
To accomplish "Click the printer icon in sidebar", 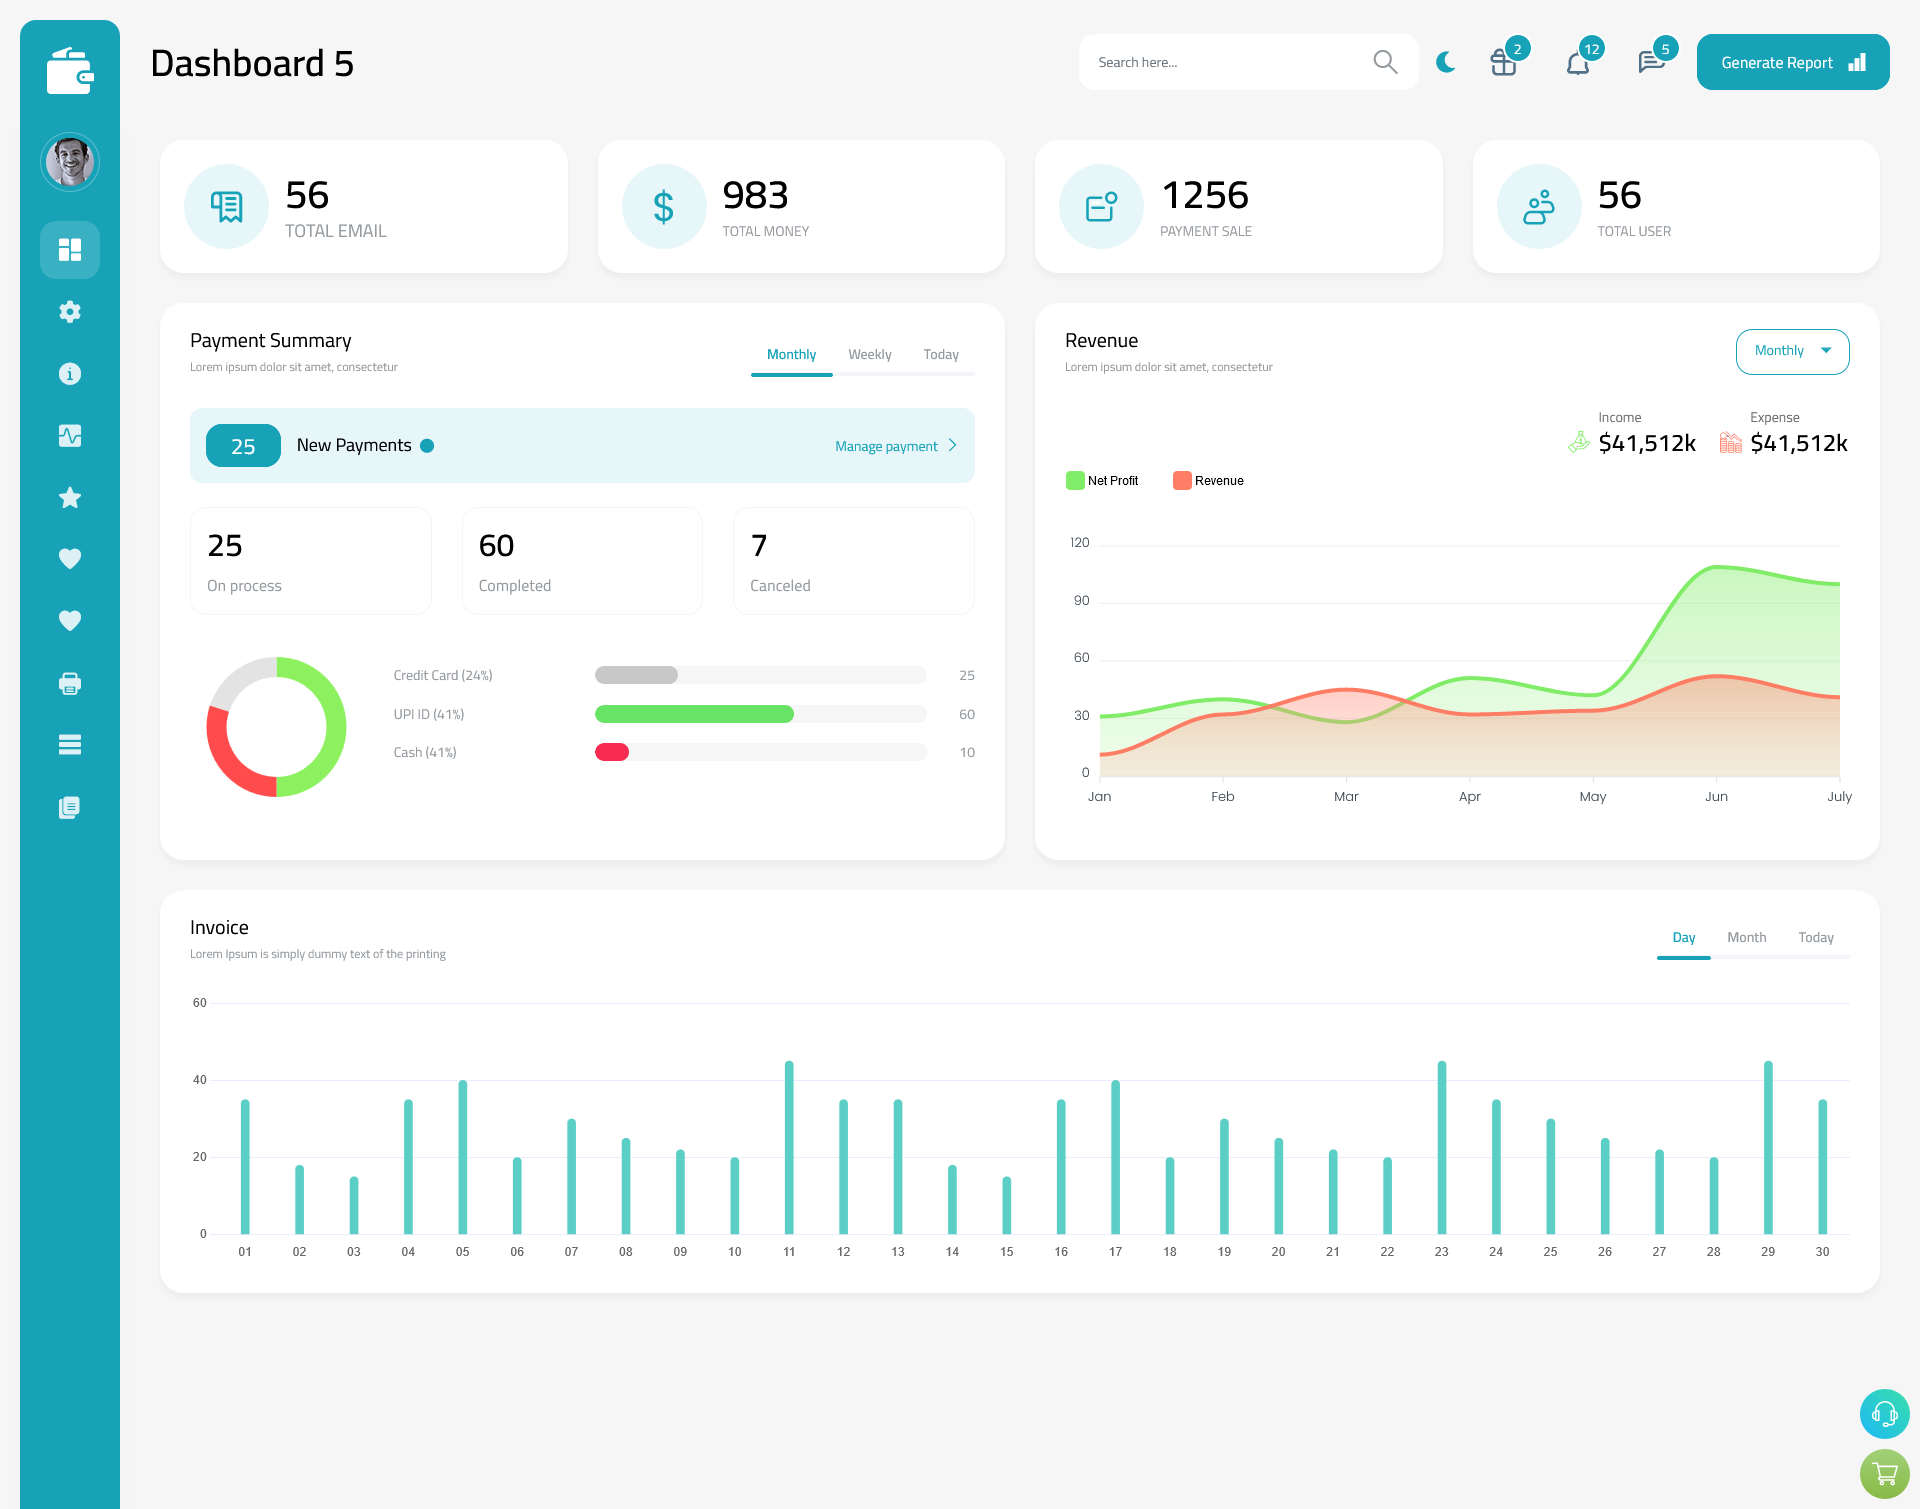I will click(x=70, y=683).
